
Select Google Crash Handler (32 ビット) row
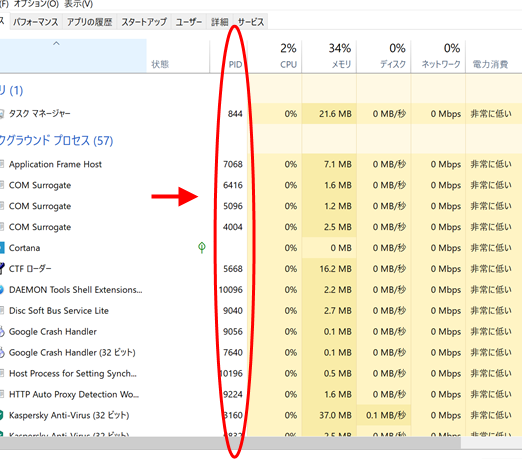click(x=261, y=353)
